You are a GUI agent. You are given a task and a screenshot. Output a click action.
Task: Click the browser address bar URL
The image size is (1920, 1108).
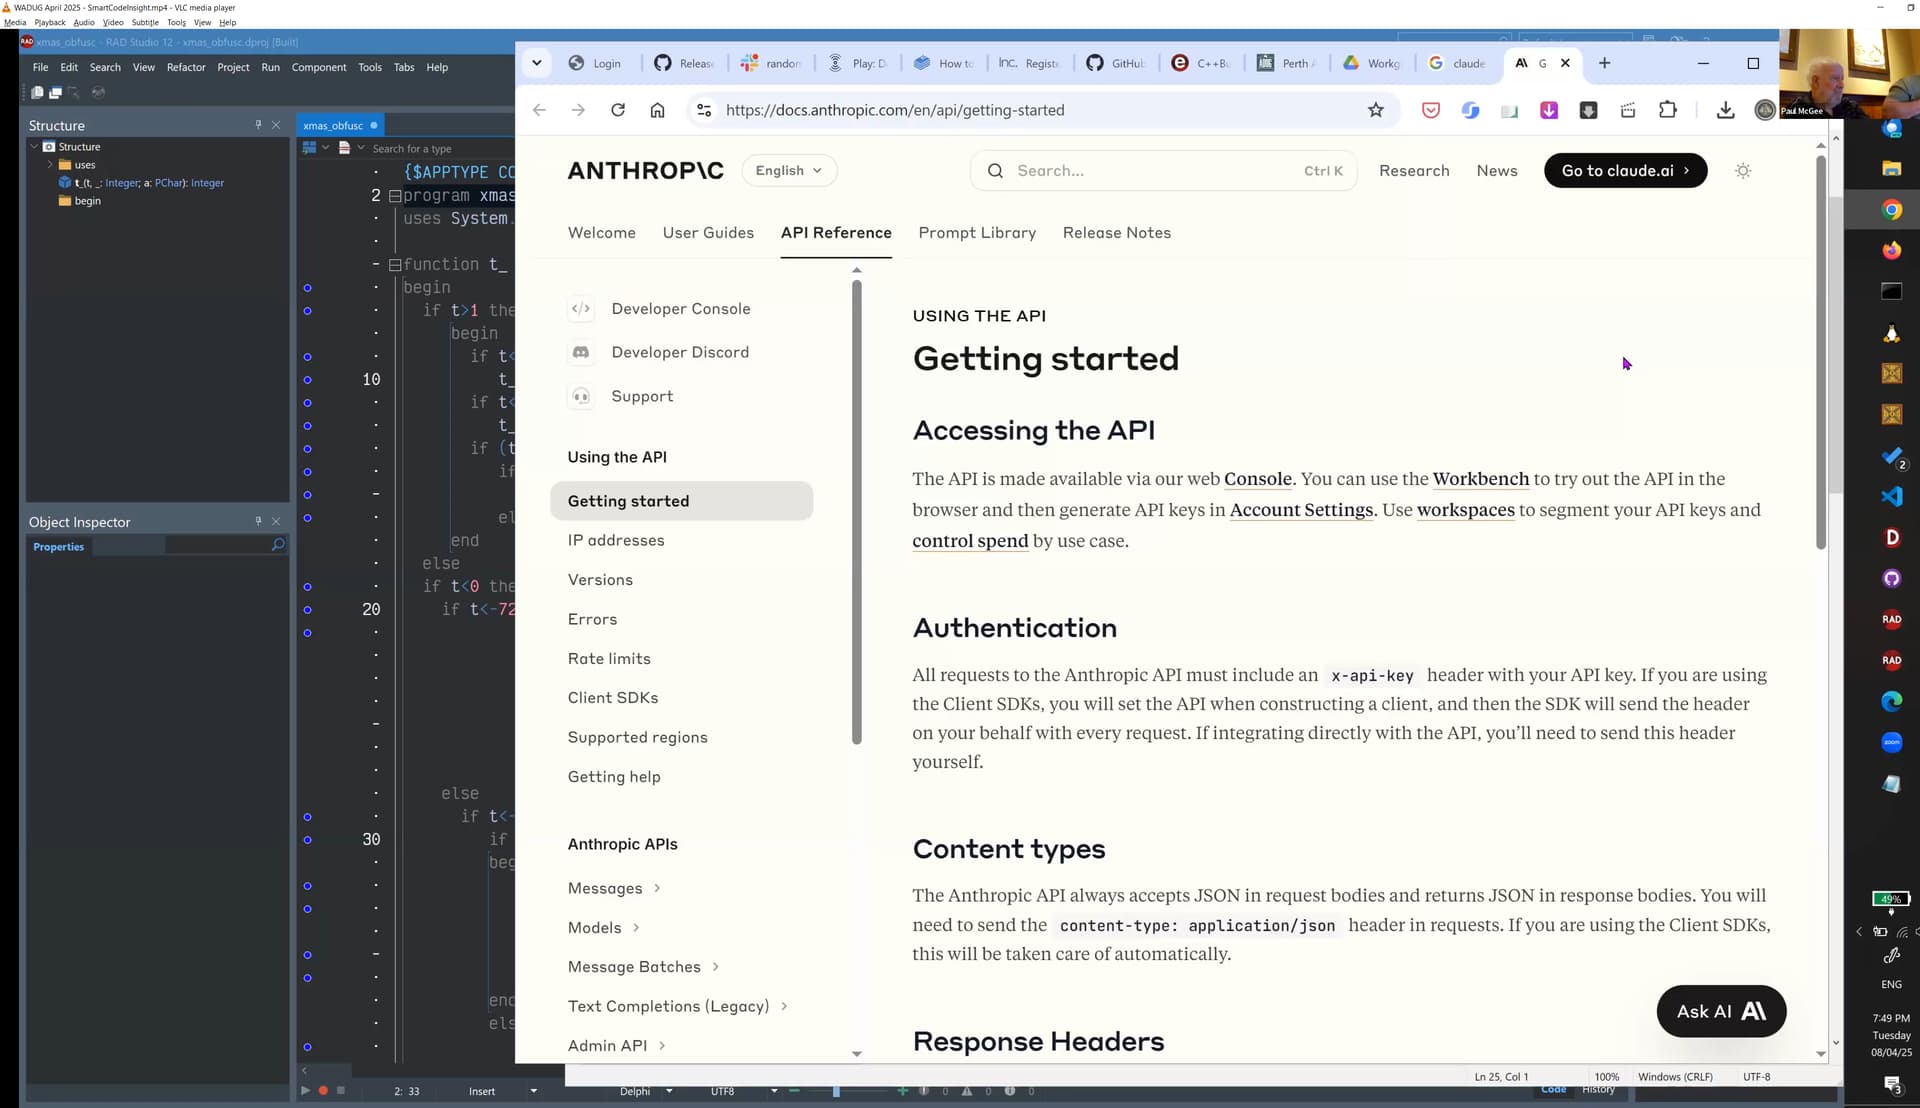[895, 110]
